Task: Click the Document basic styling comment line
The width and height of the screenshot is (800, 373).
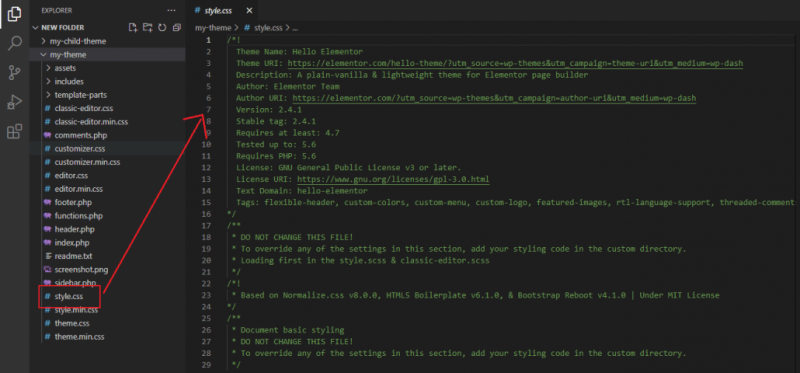Action: coord(288,330)
